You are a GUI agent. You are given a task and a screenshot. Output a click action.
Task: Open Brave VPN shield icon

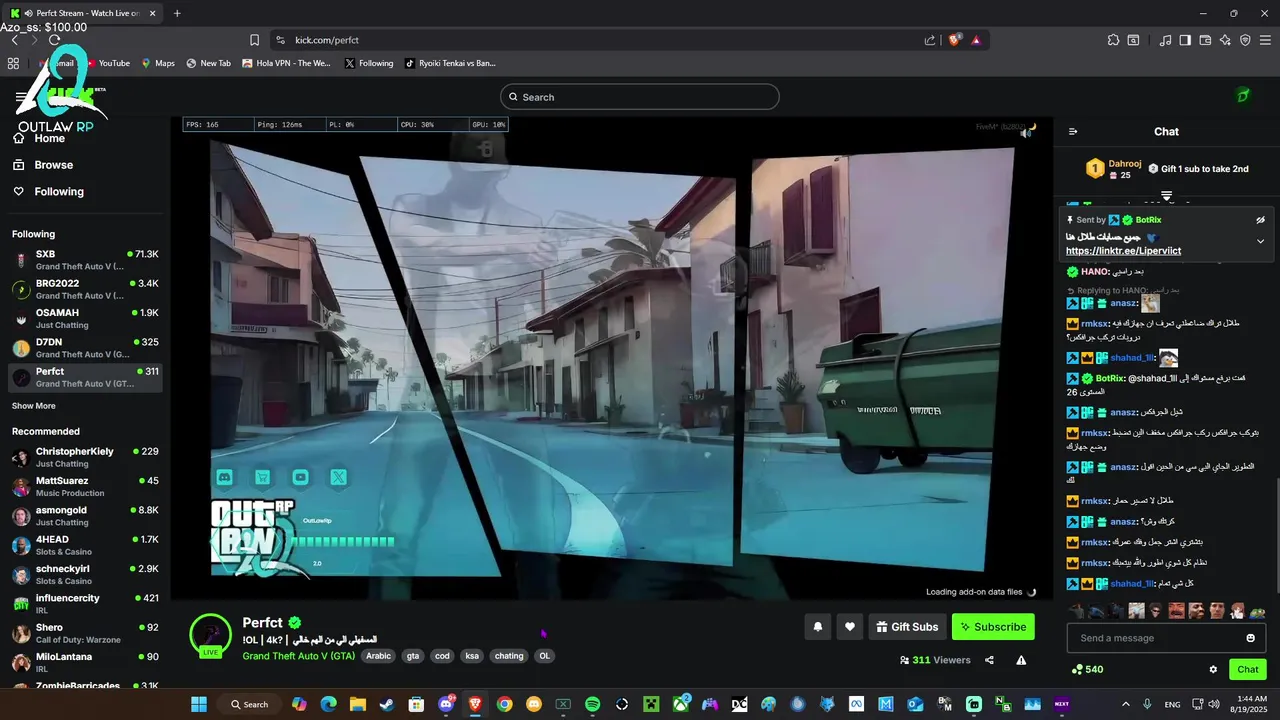[x=1245, y=40]
